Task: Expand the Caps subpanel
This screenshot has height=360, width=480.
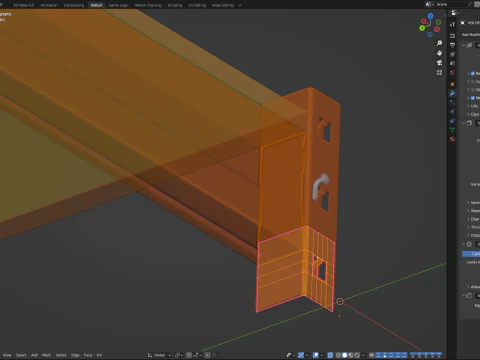Action: click(473, 114)
